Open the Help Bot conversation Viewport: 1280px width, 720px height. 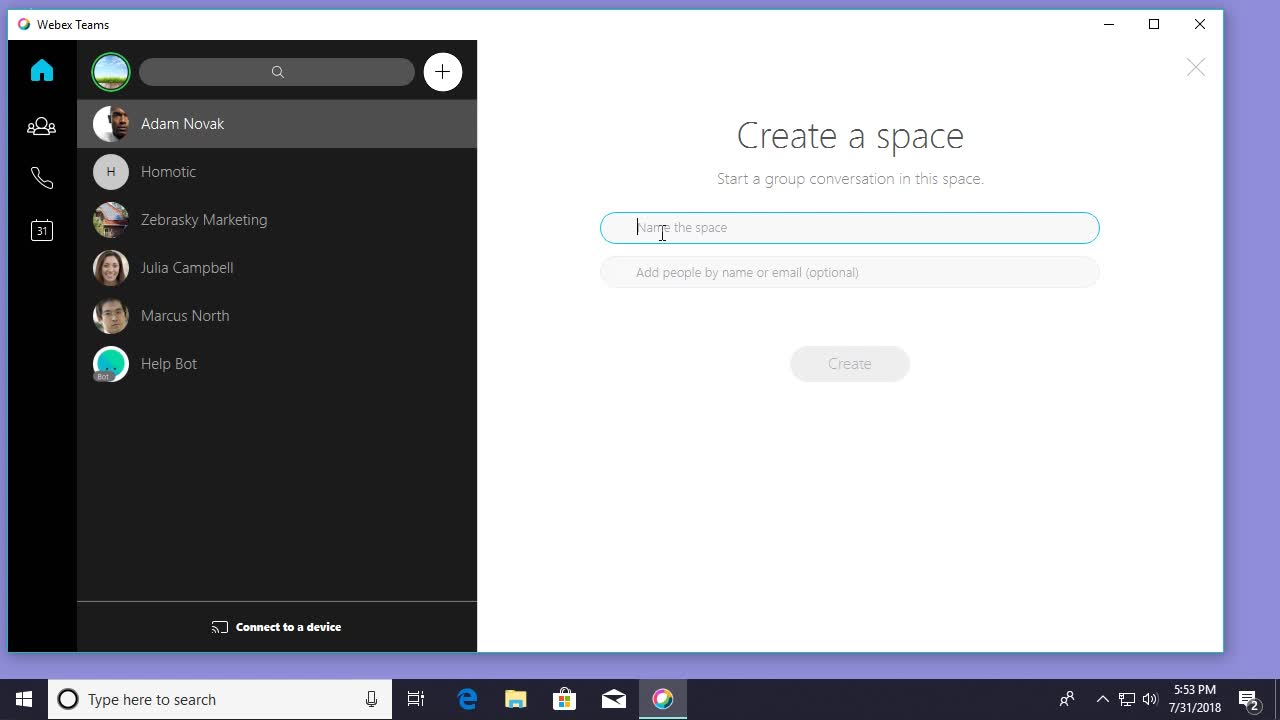coord(277,364)
